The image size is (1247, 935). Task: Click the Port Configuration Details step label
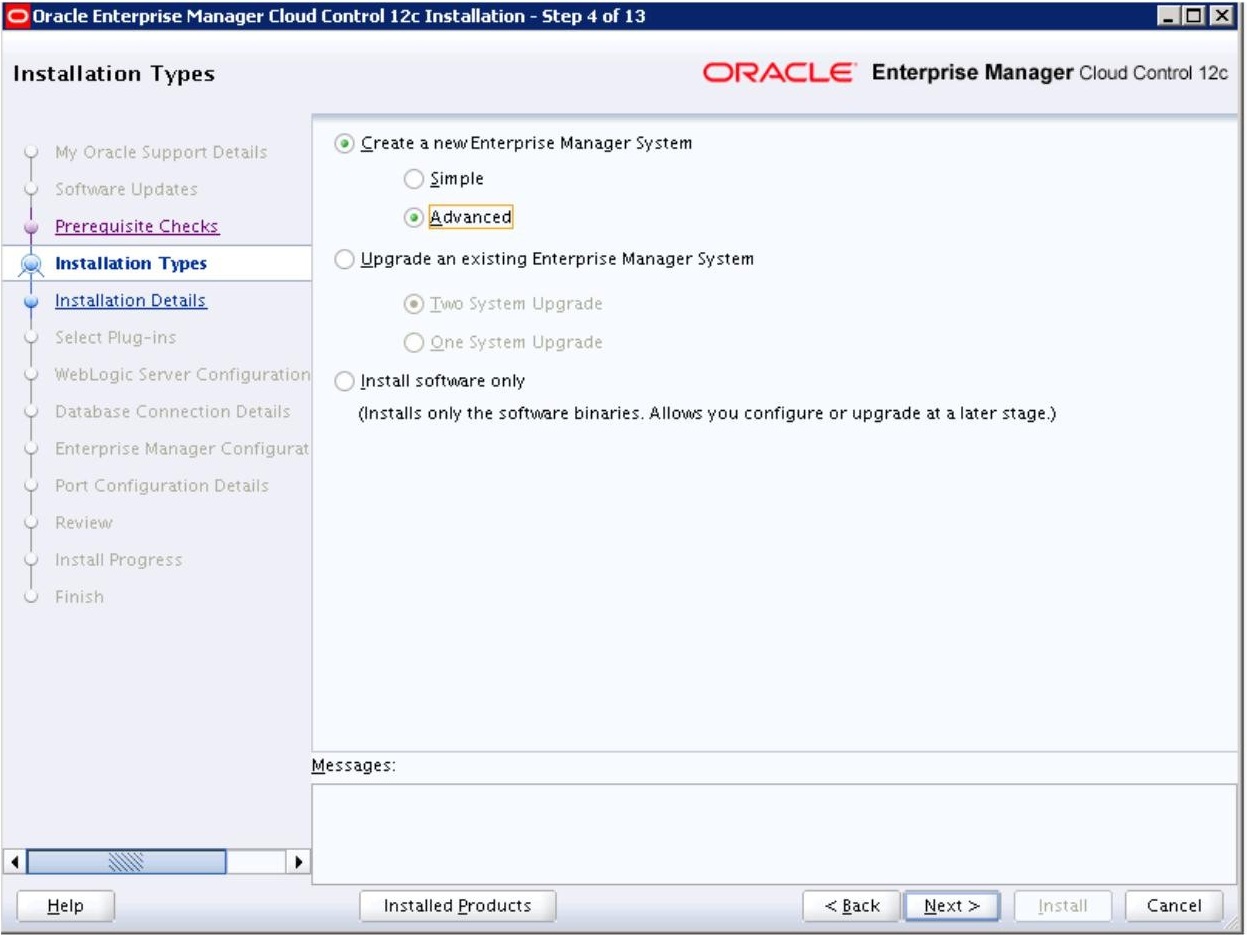[161, 486]
